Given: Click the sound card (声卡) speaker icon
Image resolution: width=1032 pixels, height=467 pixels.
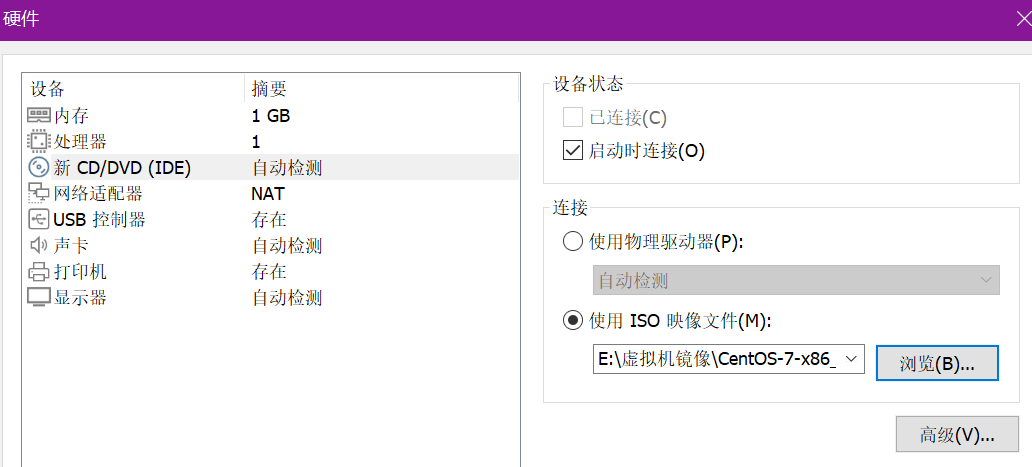Looking at the screenshot, I should pos(39,246).
